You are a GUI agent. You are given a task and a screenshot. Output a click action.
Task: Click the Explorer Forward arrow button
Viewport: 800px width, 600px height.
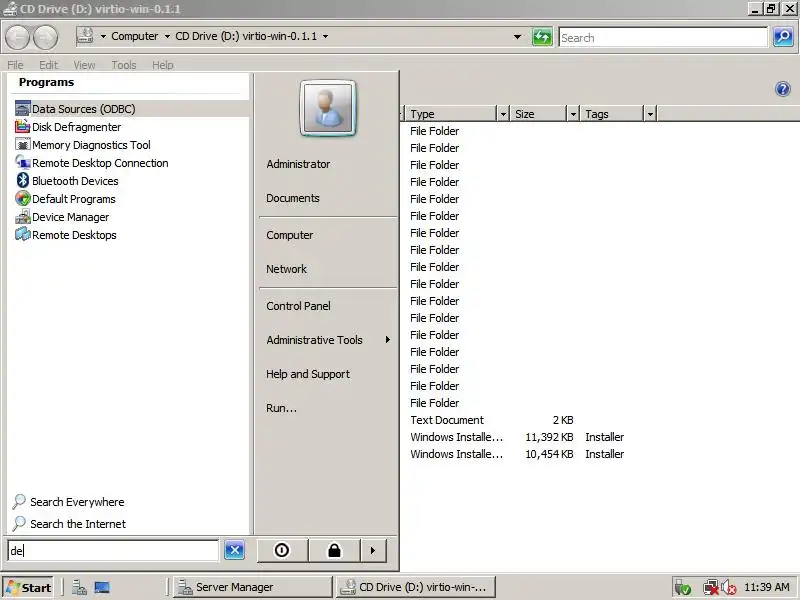pos(45,37)
